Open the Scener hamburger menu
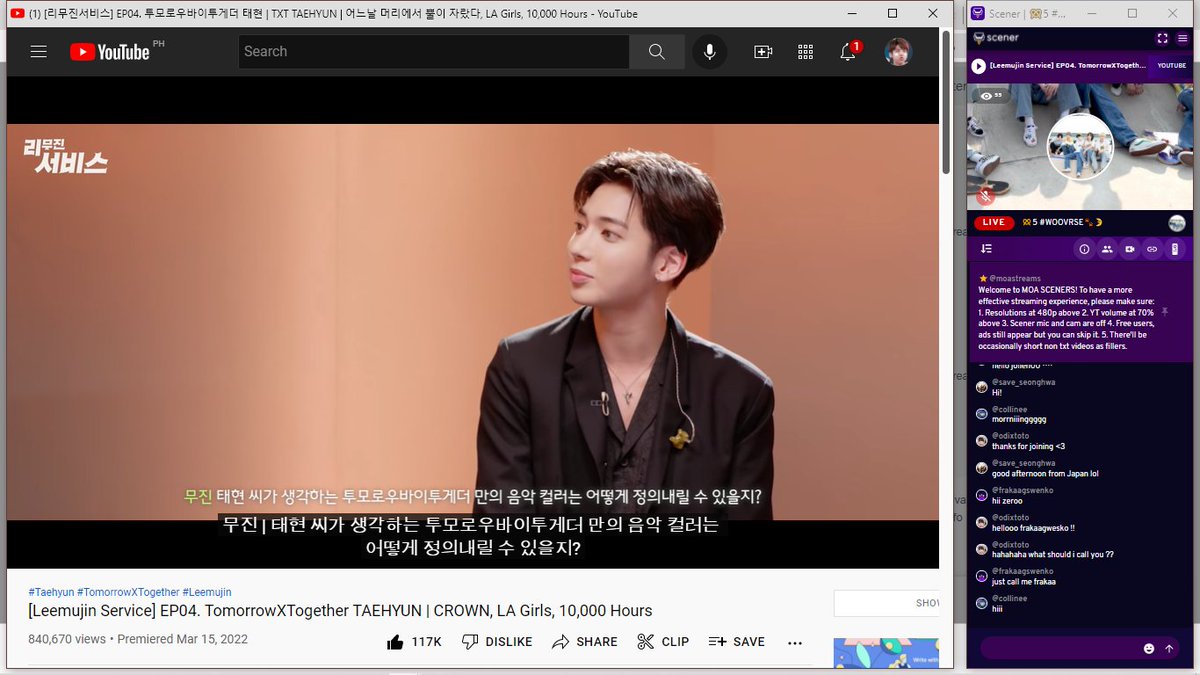Image resolution: width=1200 pixels, height=675 pixels. 1182,38
